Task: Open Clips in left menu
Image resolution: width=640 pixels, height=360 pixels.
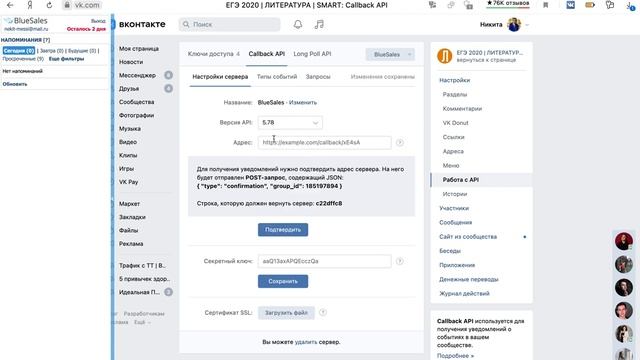Action: (x=128, y=156)
